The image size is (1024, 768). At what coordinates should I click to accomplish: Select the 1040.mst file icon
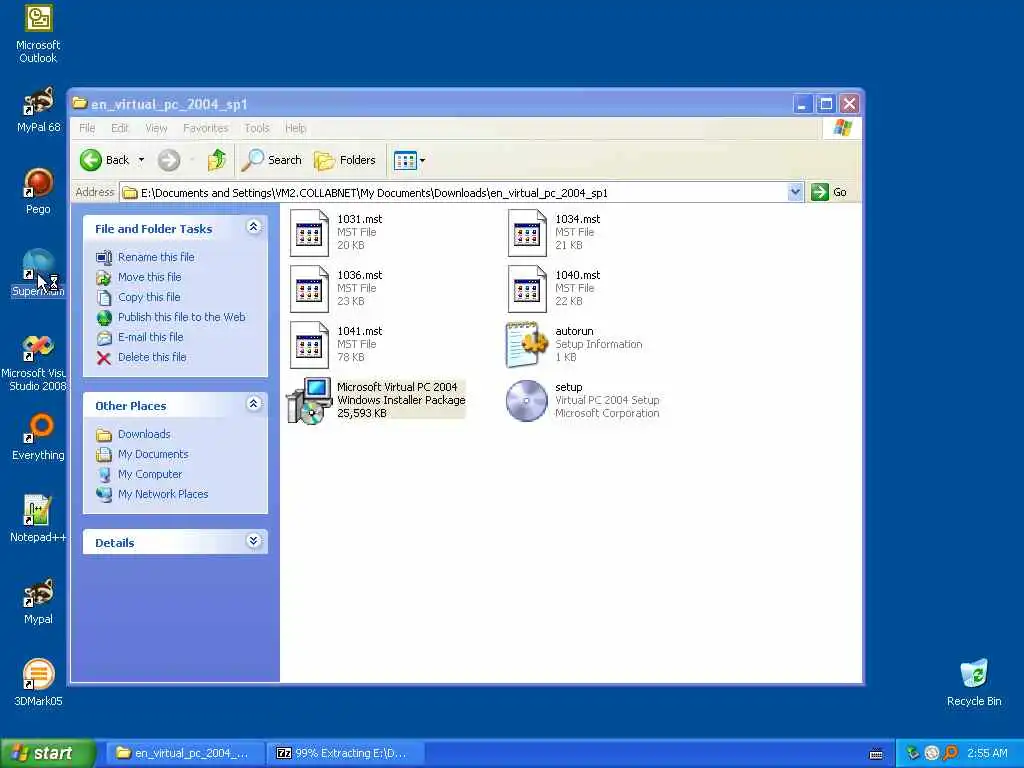(x=527, y=289)
